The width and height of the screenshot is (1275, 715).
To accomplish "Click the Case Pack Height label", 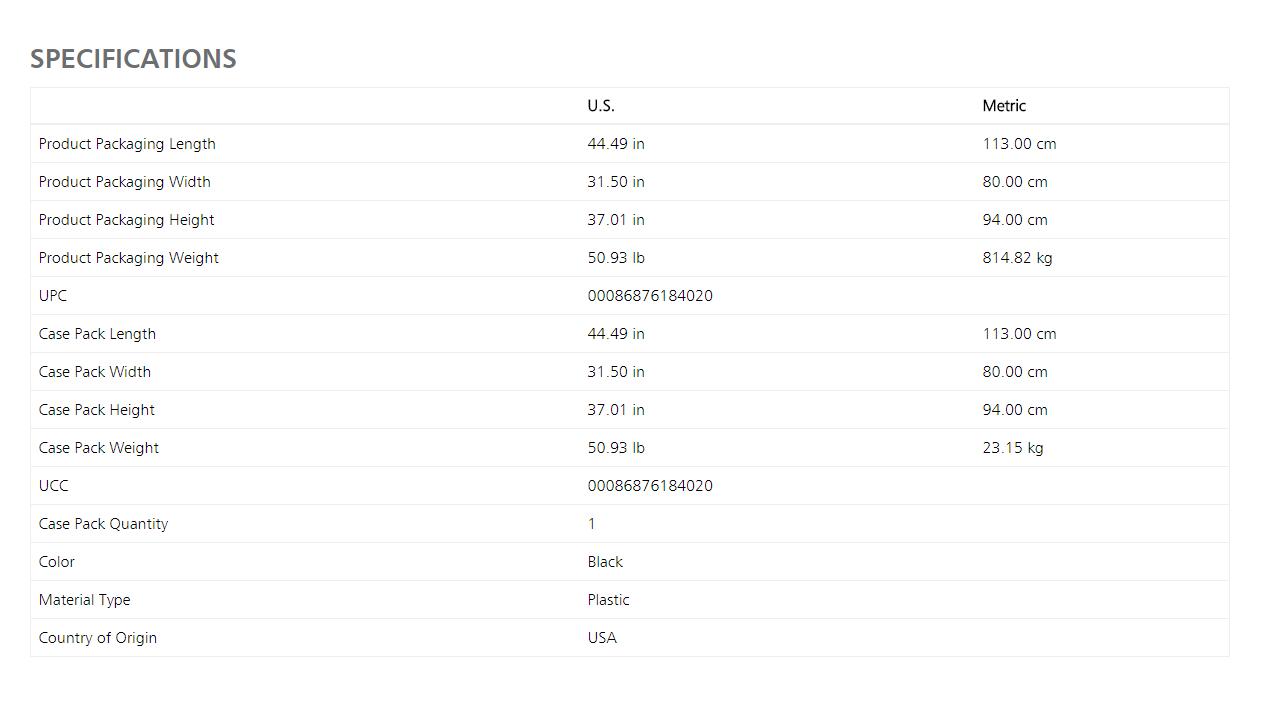I will click(x=97, y=410).
